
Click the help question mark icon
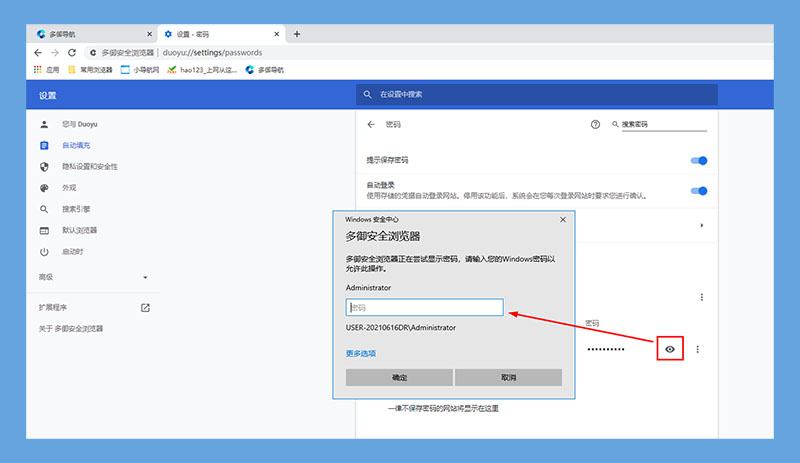click(x=595, y=125)
